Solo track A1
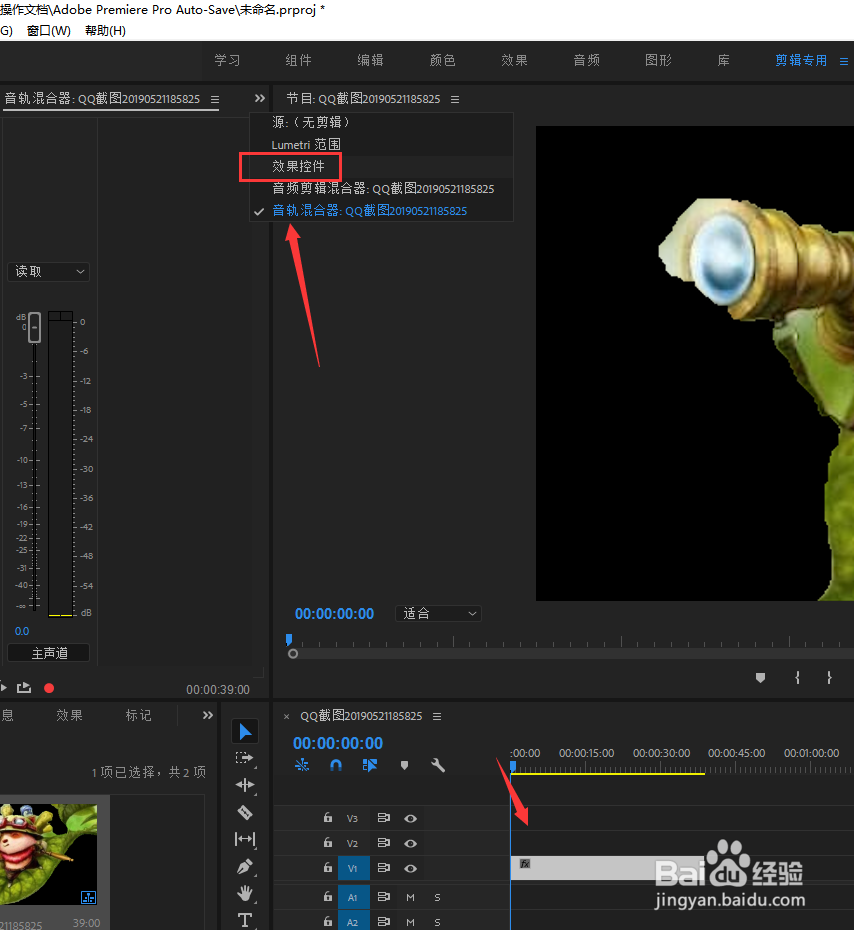 437,897
